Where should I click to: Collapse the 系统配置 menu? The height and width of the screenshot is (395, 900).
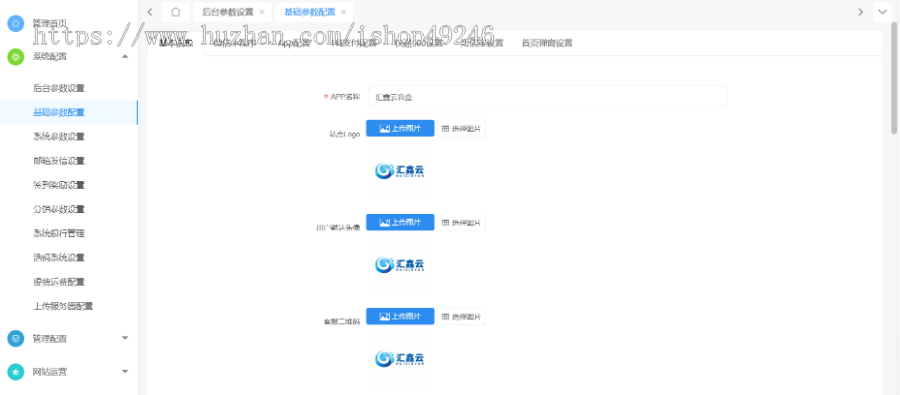(125, 56)
